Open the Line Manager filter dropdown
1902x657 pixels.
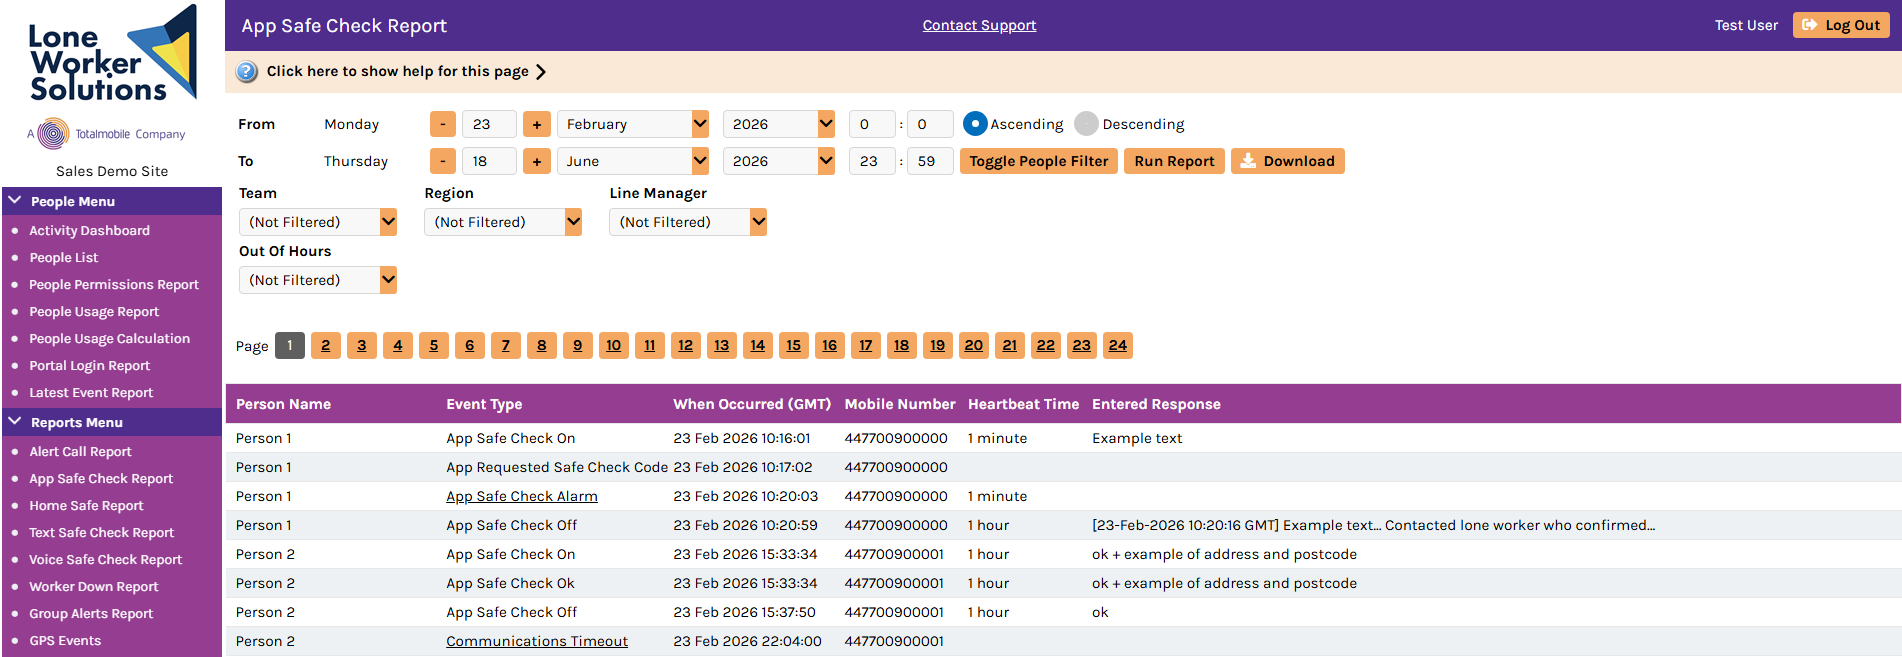(688, 222)
